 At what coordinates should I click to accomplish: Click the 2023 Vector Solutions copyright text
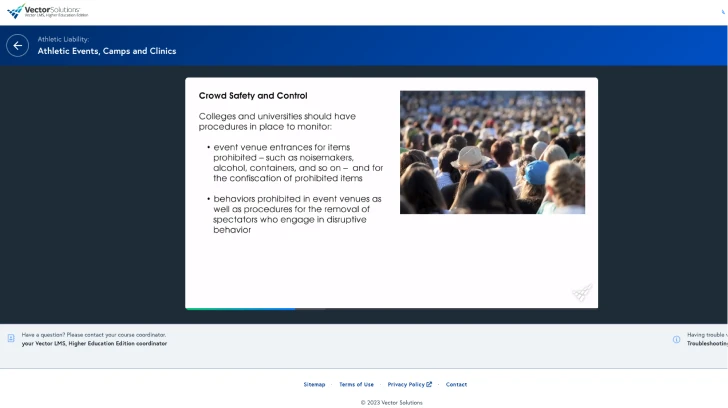coord(391,402)
